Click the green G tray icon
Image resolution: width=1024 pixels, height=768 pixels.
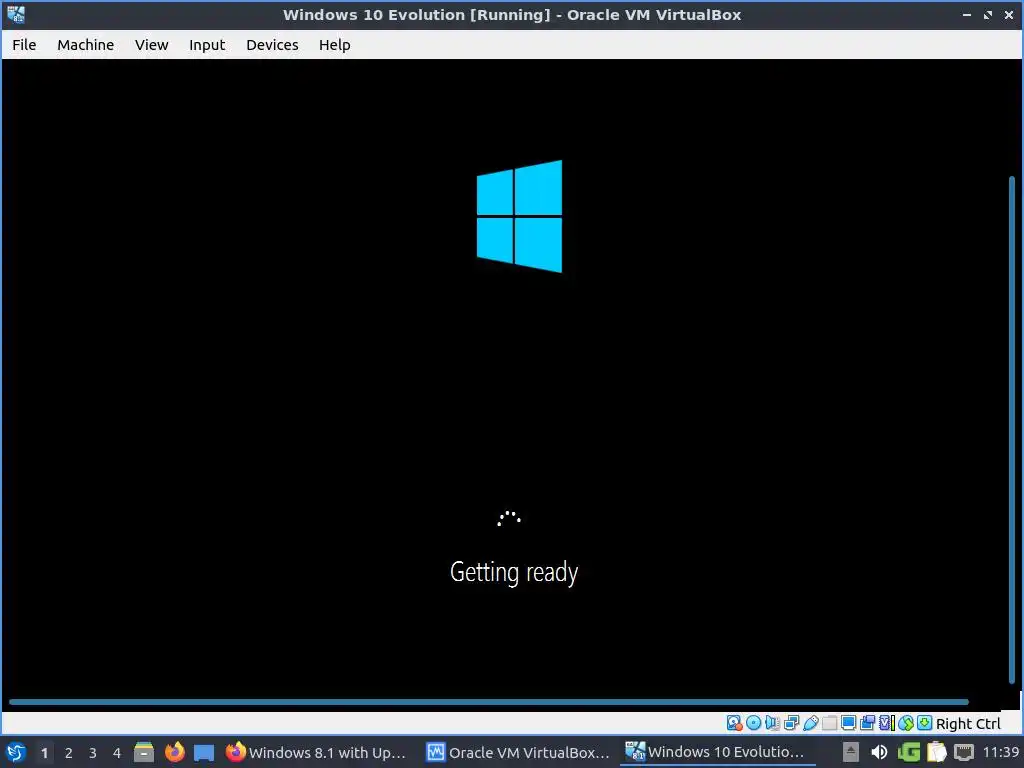908,752
